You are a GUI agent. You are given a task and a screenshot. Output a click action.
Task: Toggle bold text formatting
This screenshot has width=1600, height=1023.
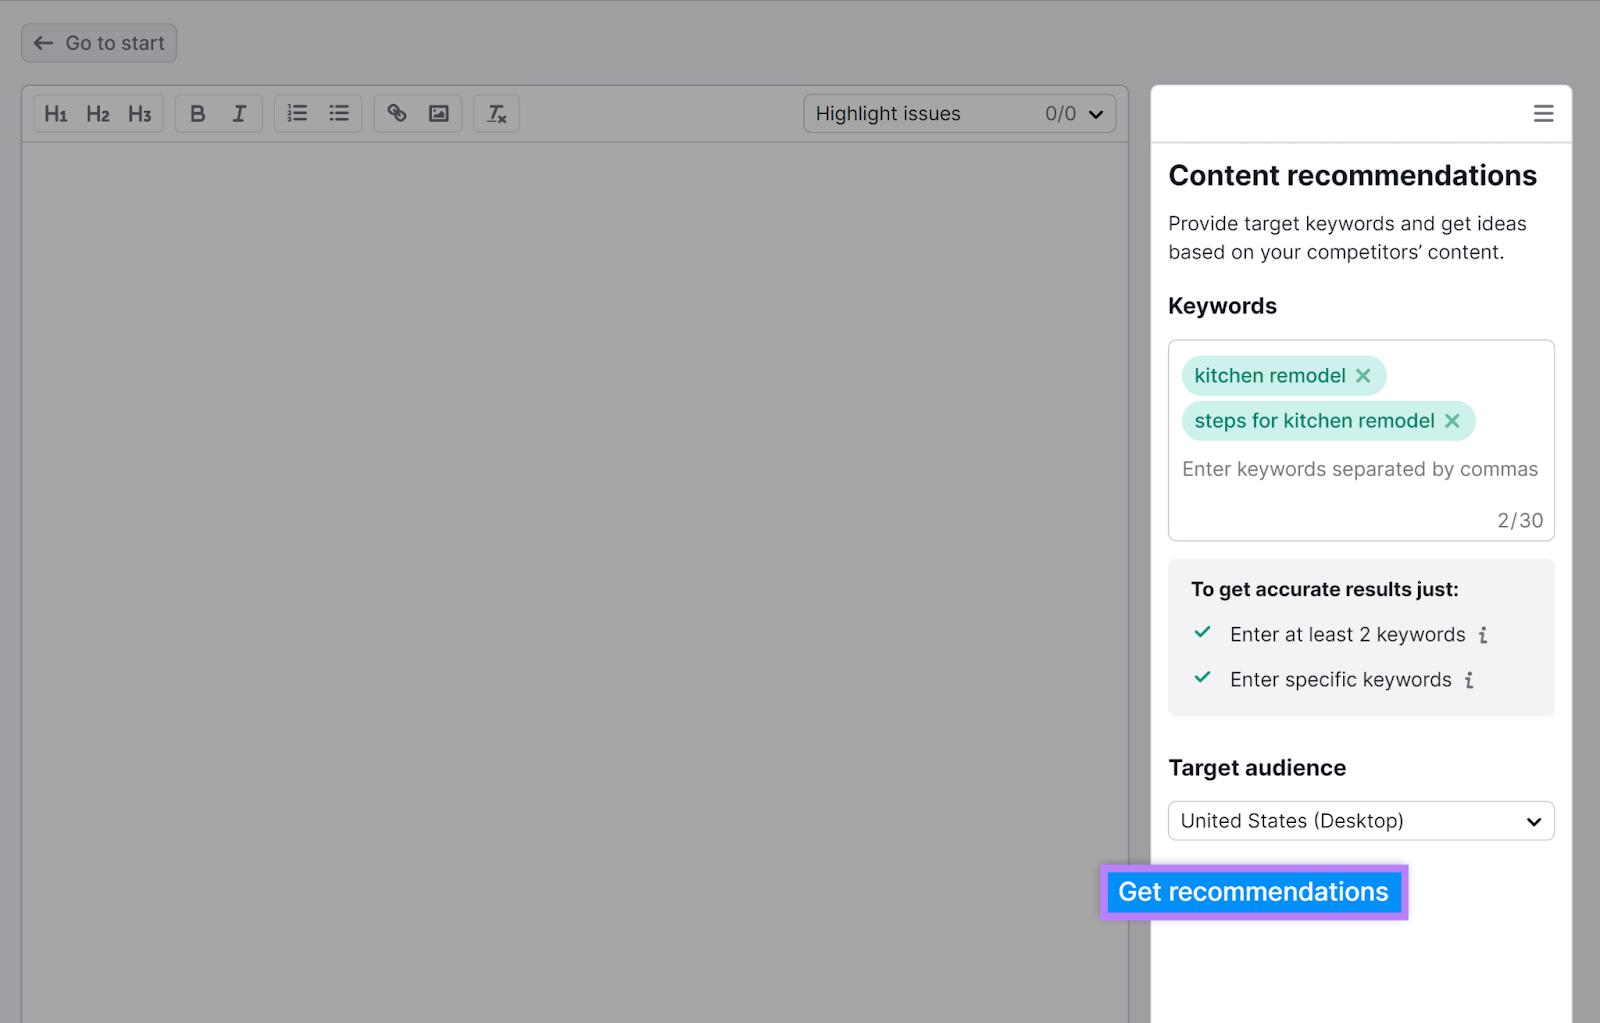click(x=197, y=113)
